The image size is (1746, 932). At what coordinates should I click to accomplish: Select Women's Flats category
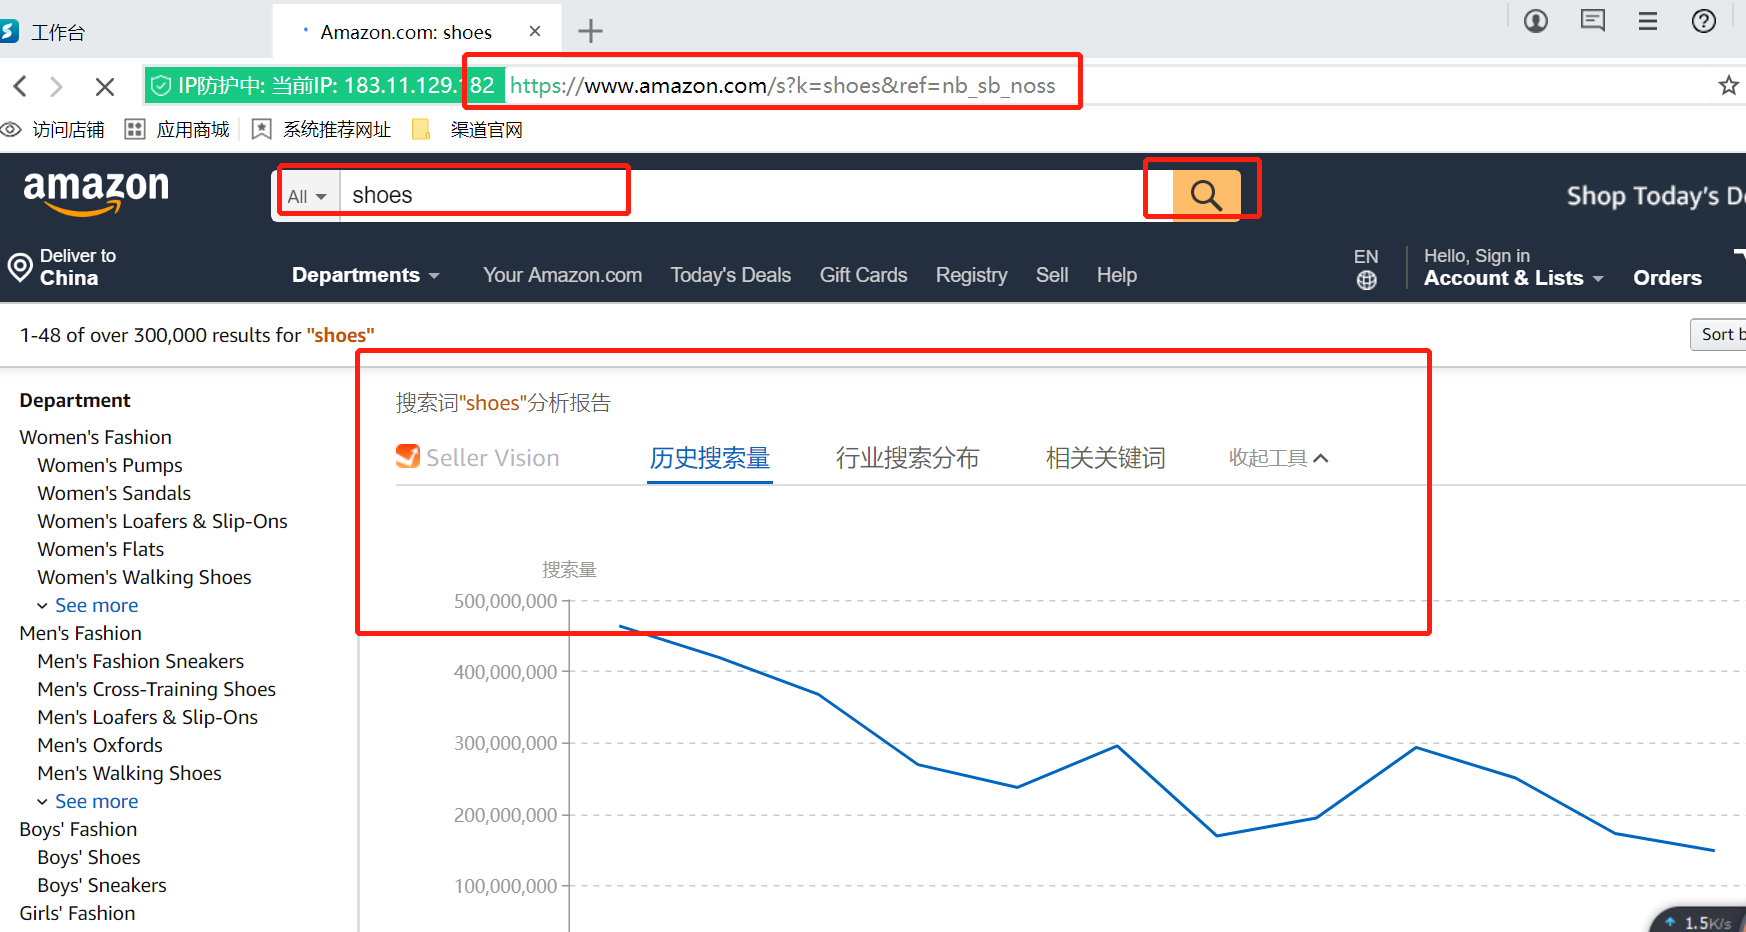[x=100, y=549]
